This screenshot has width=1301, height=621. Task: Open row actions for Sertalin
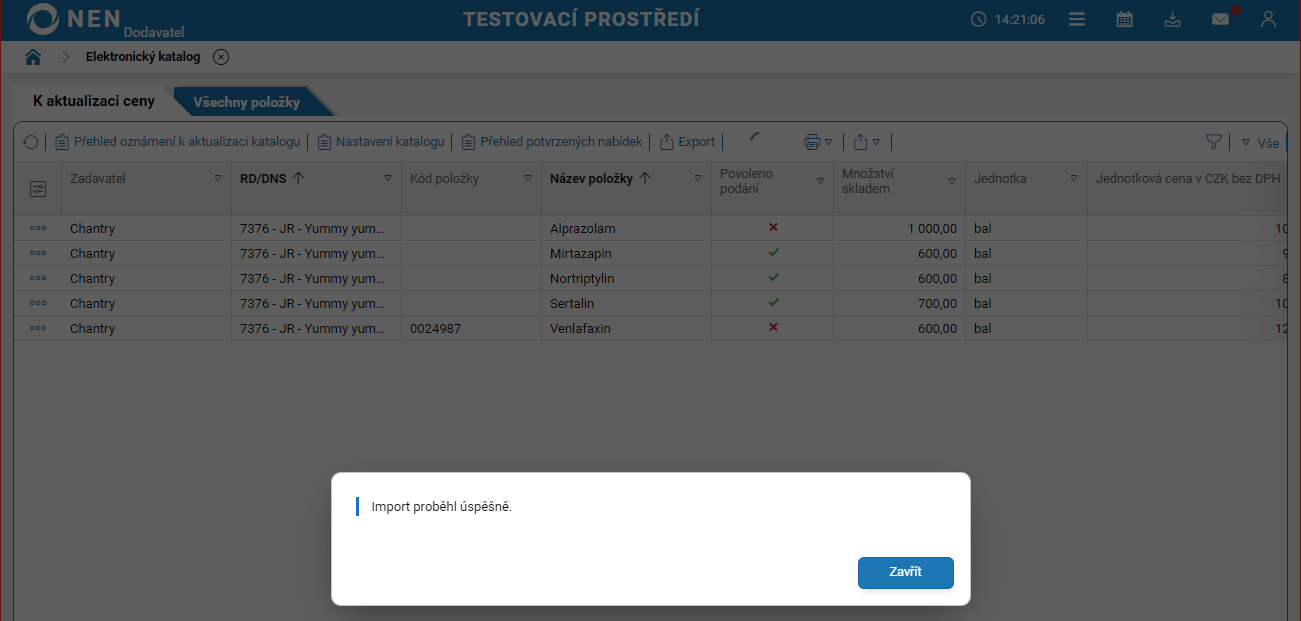tap(38, 303)
